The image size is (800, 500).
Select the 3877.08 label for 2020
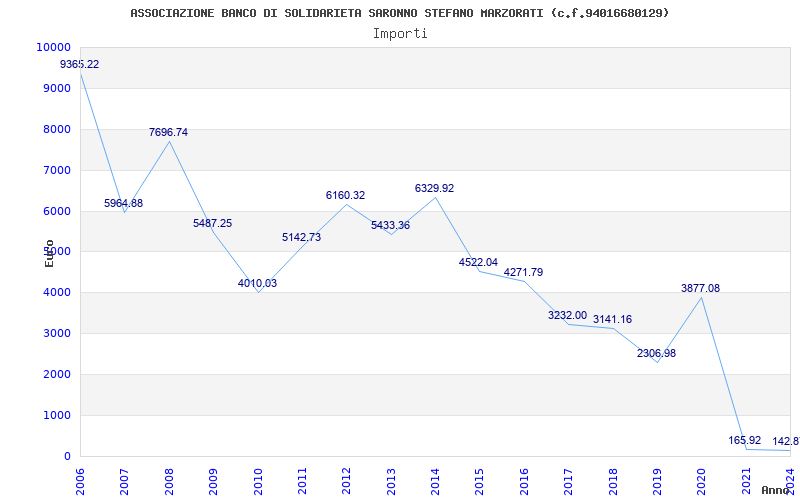700,288
